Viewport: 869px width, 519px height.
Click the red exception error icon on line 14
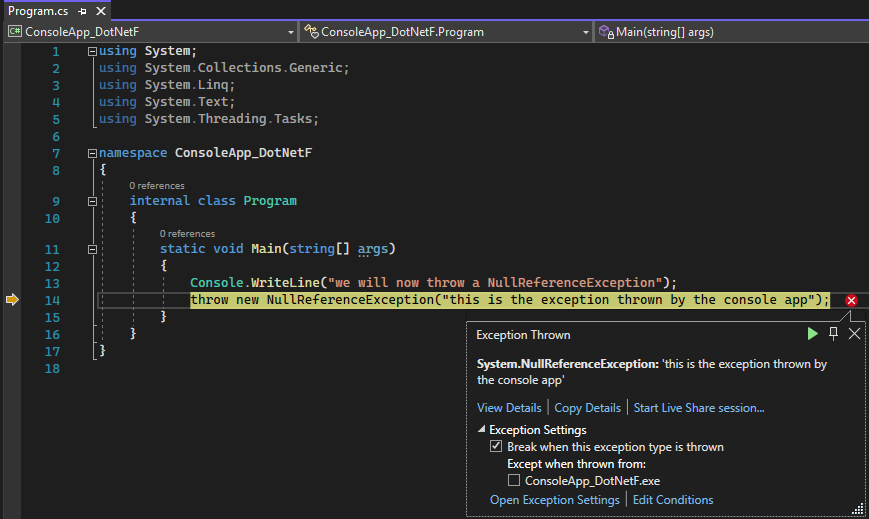click(x=851, y=300)
